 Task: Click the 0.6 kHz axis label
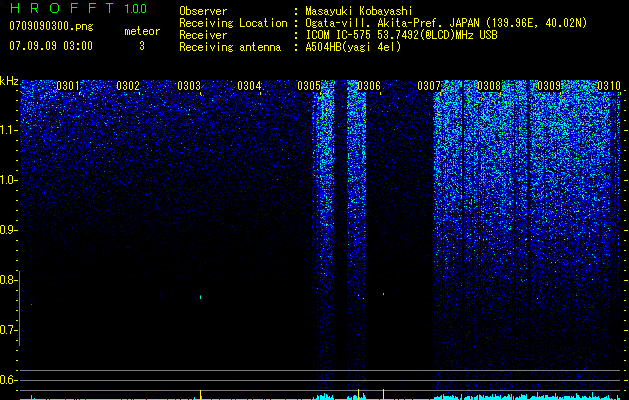(x=8, y=380)
